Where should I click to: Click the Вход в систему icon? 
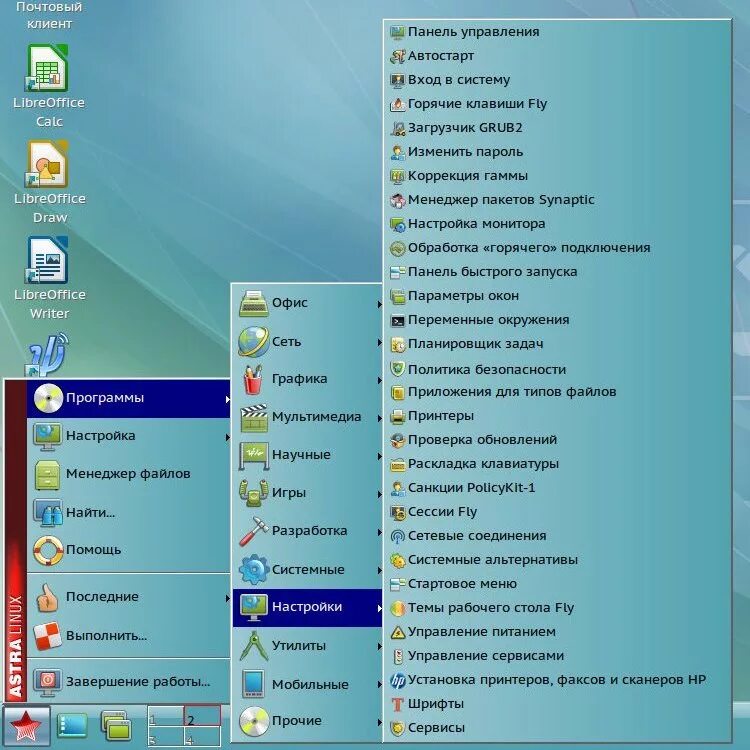(397, 80)
